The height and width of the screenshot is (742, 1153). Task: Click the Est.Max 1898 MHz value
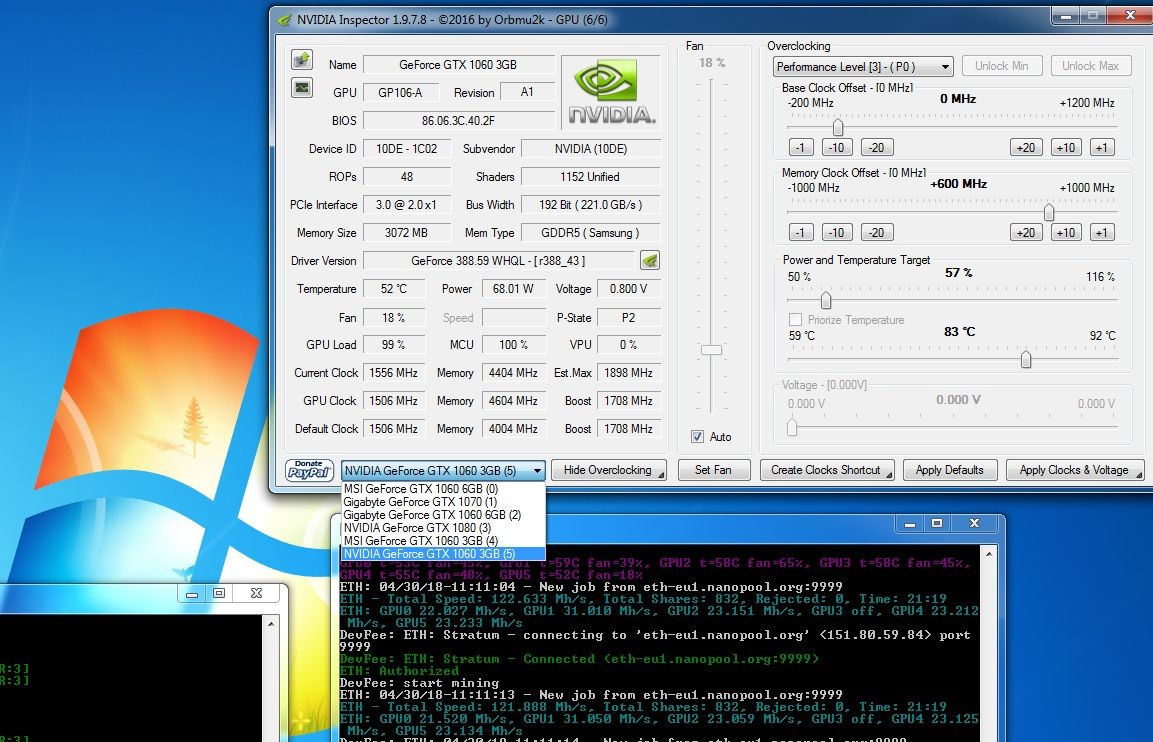tap(628, 373)
